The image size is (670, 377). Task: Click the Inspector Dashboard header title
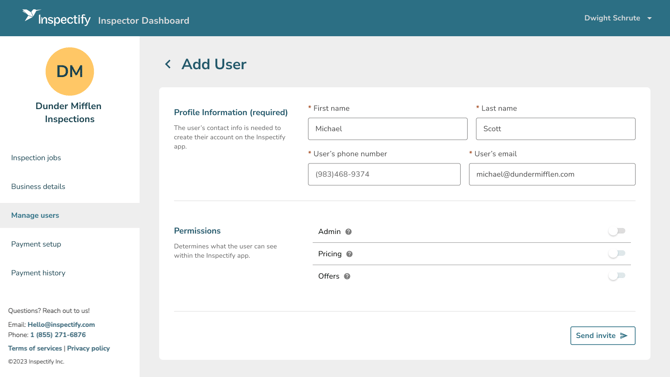[x=144, y=21]
